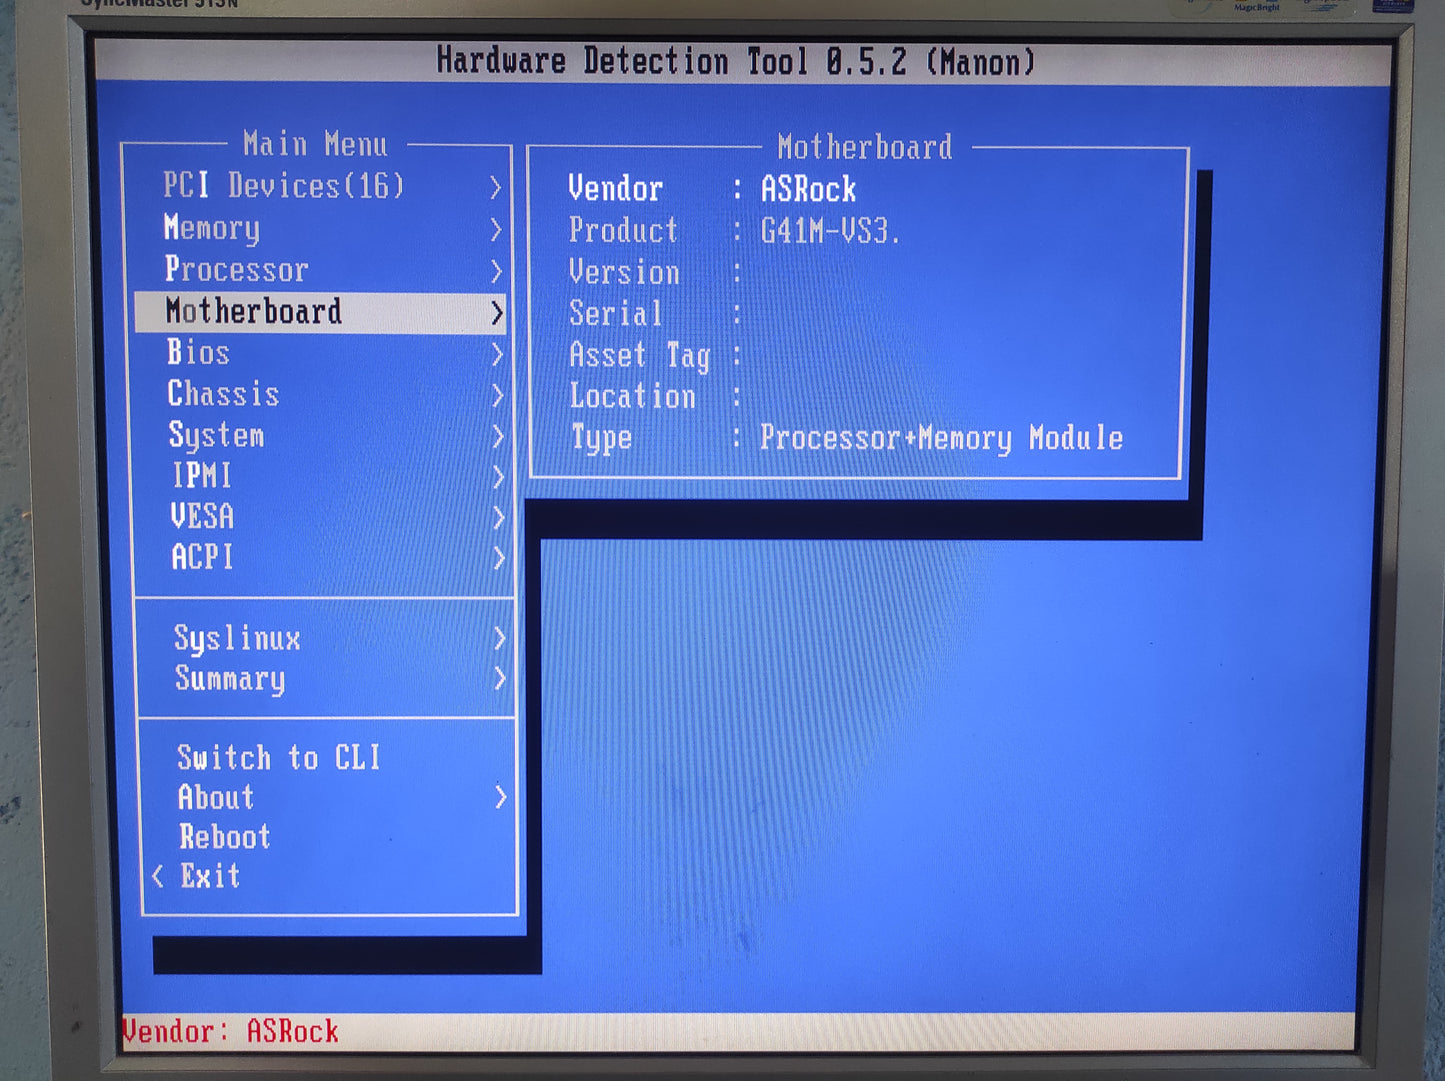1445x1081 pixels.
Task: View the Summary page
Action: [x=229, y=679]
